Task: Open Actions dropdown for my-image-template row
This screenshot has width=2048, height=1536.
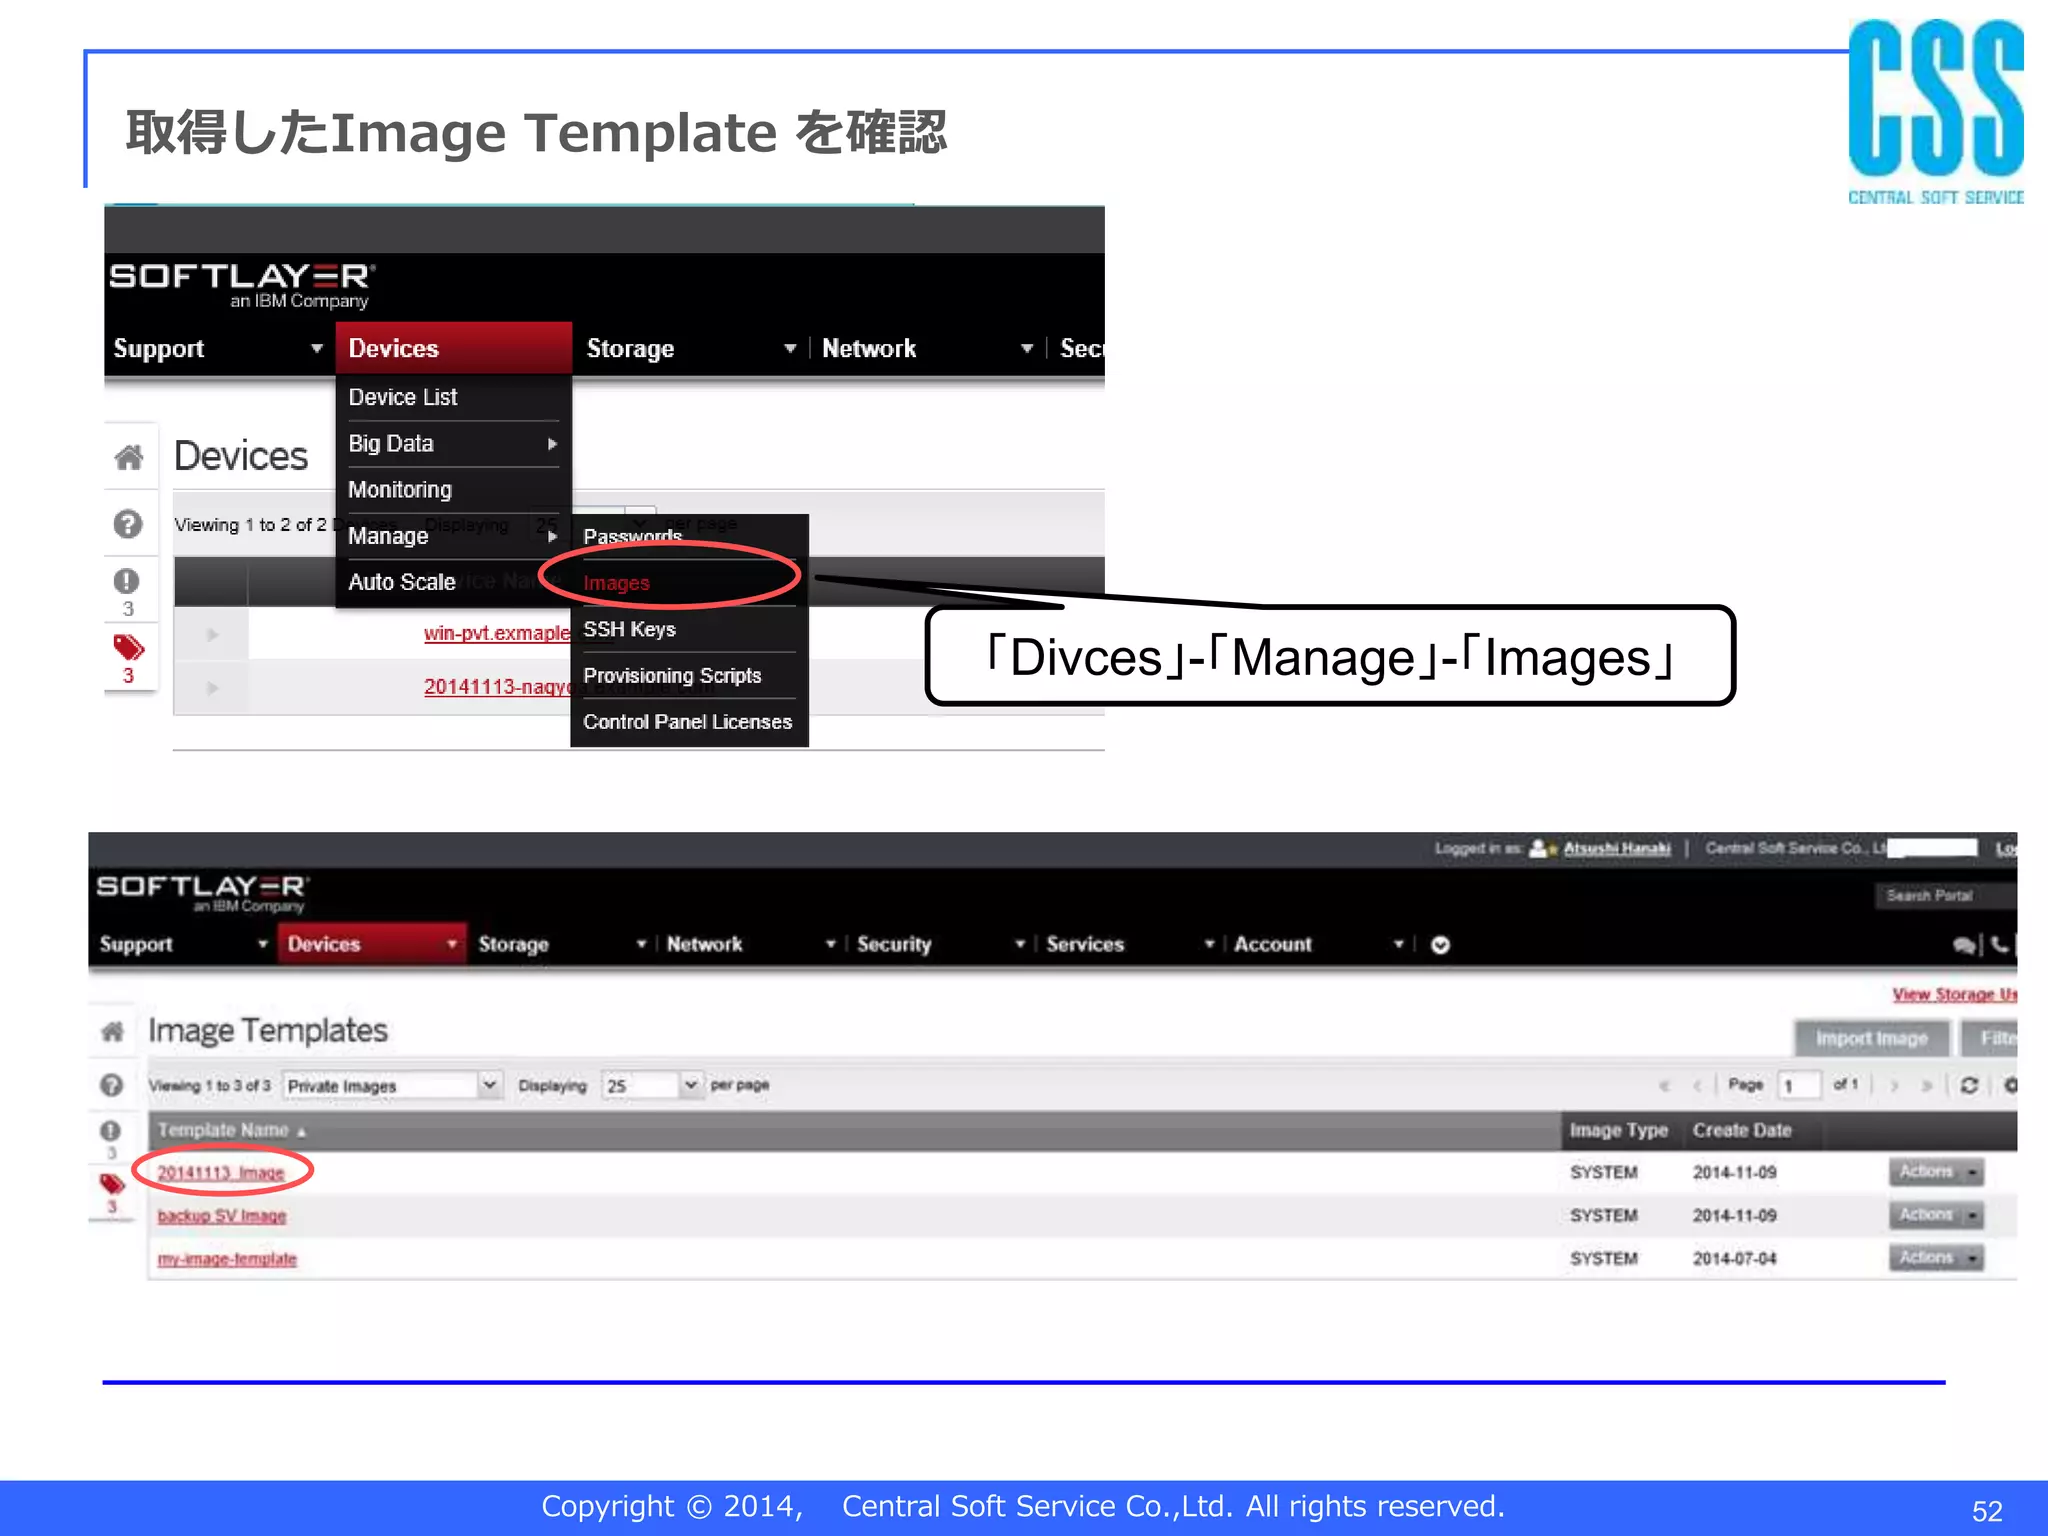Action: point(1936,1258)
